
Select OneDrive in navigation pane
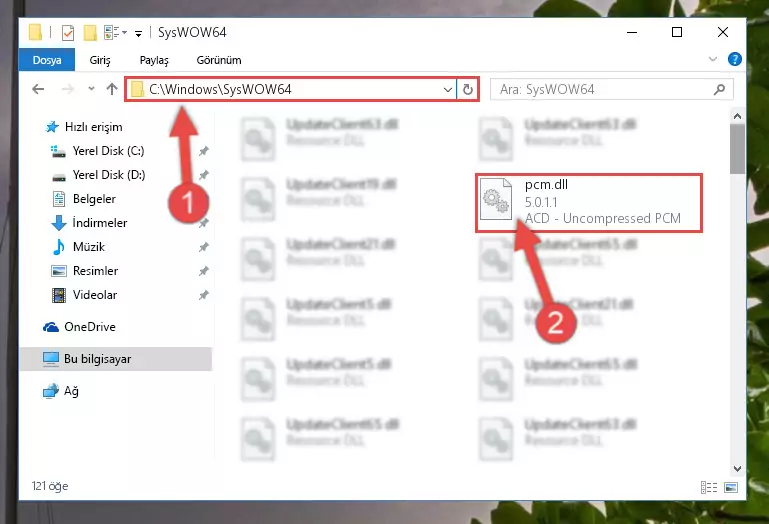90,327
